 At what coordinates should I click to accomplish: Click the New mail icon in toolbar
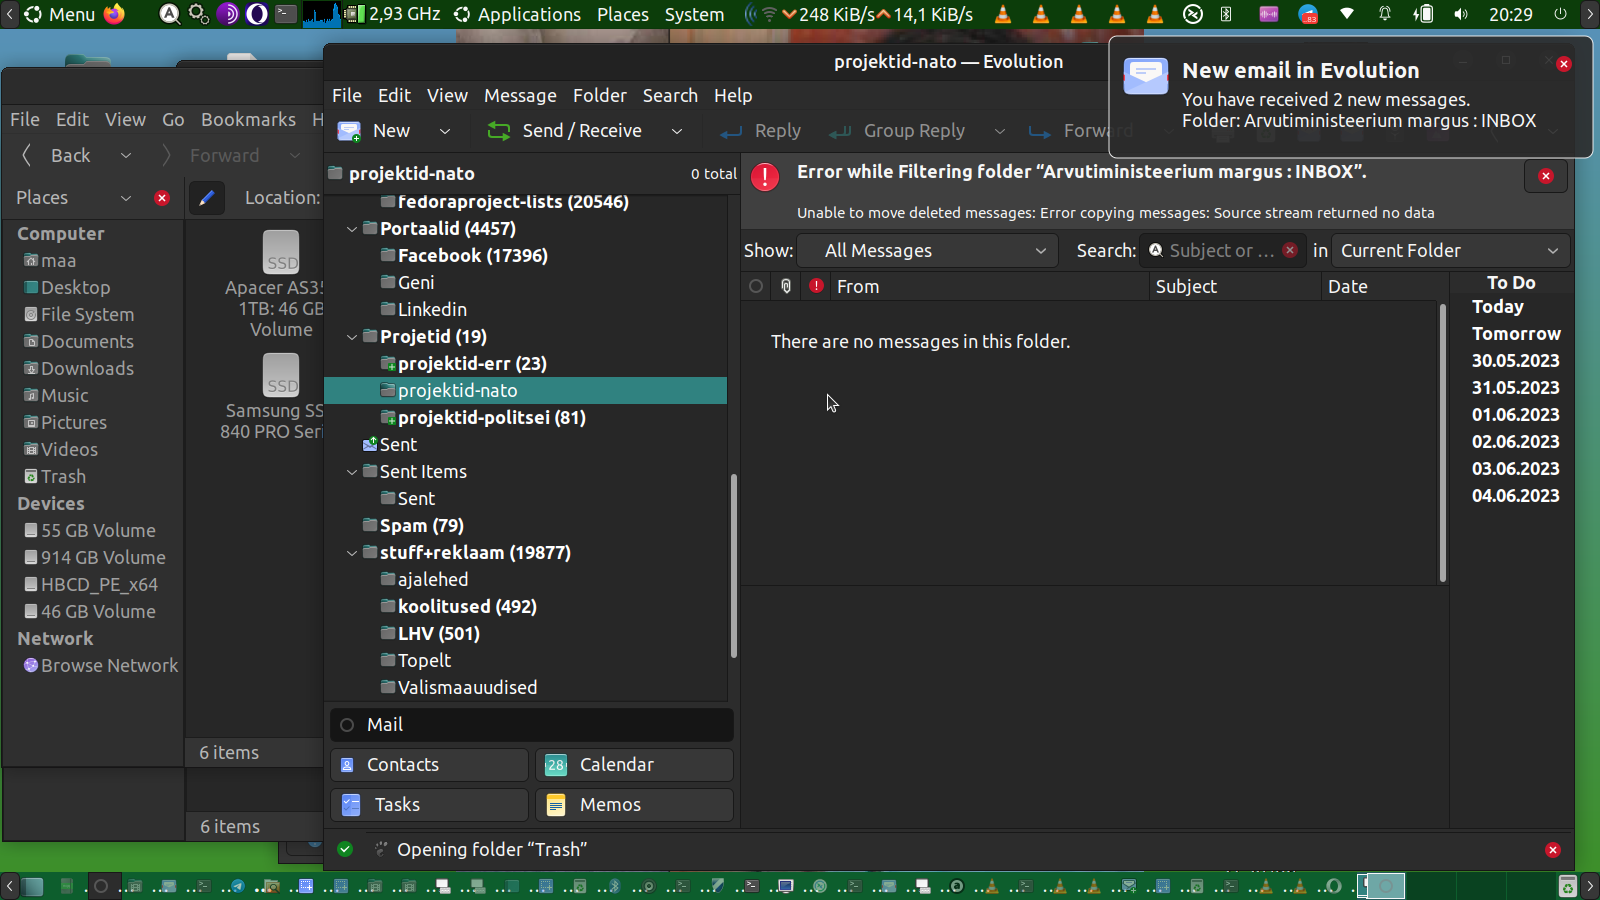point(349,131)
